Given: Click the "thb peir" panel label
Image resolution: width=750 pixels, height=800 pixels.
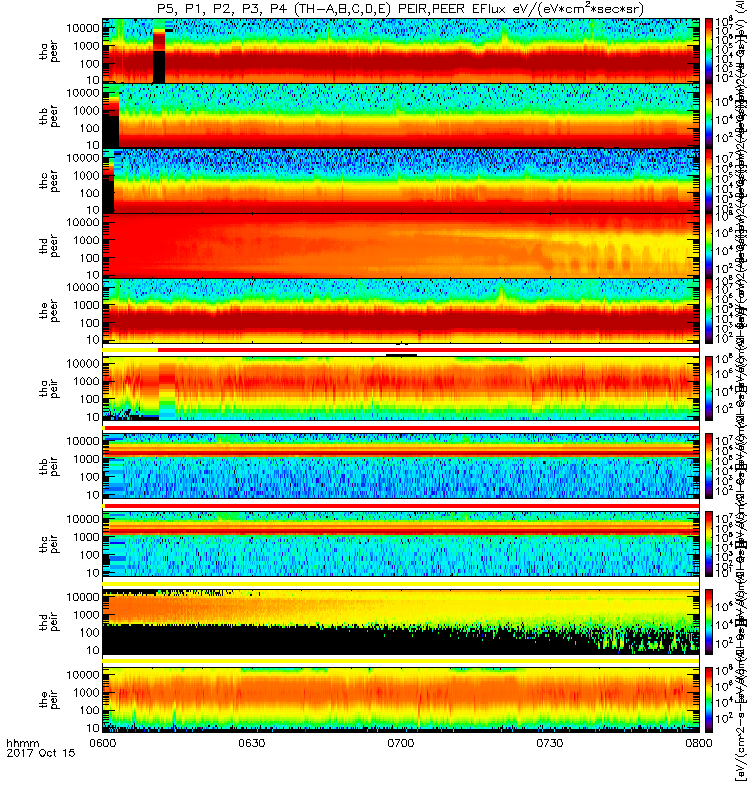Looking at the screenshot, I should pyautogui.click(x=49, y=466).
